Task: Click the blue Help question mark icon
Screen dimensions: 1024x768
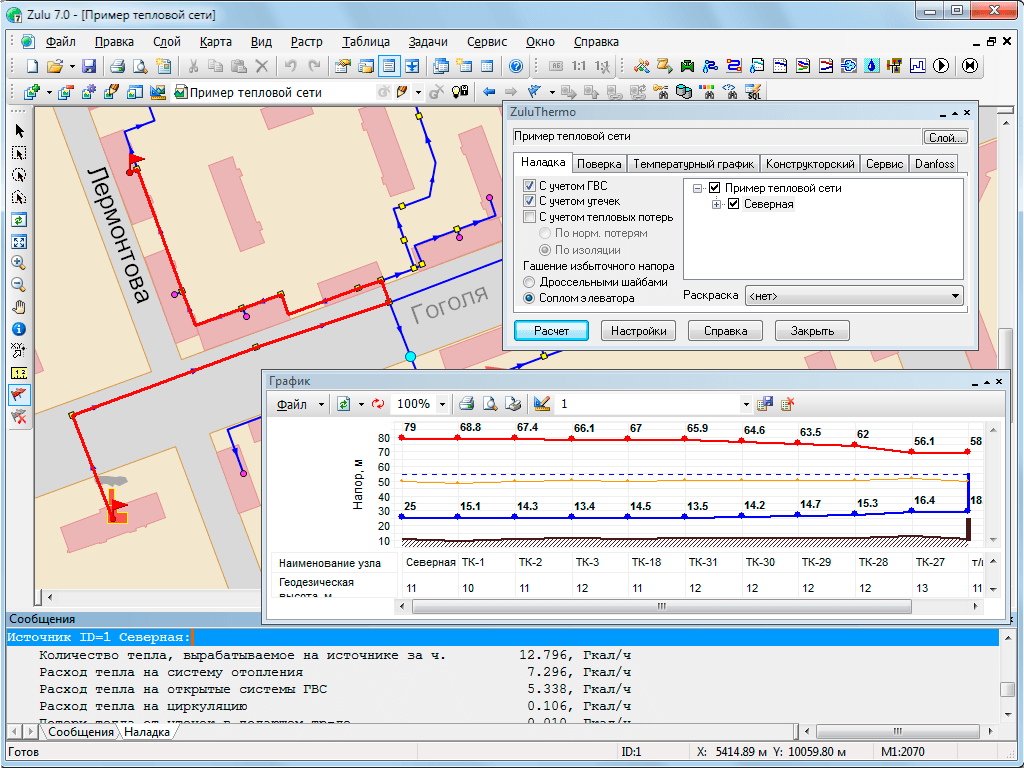Action: coord(516,66)
